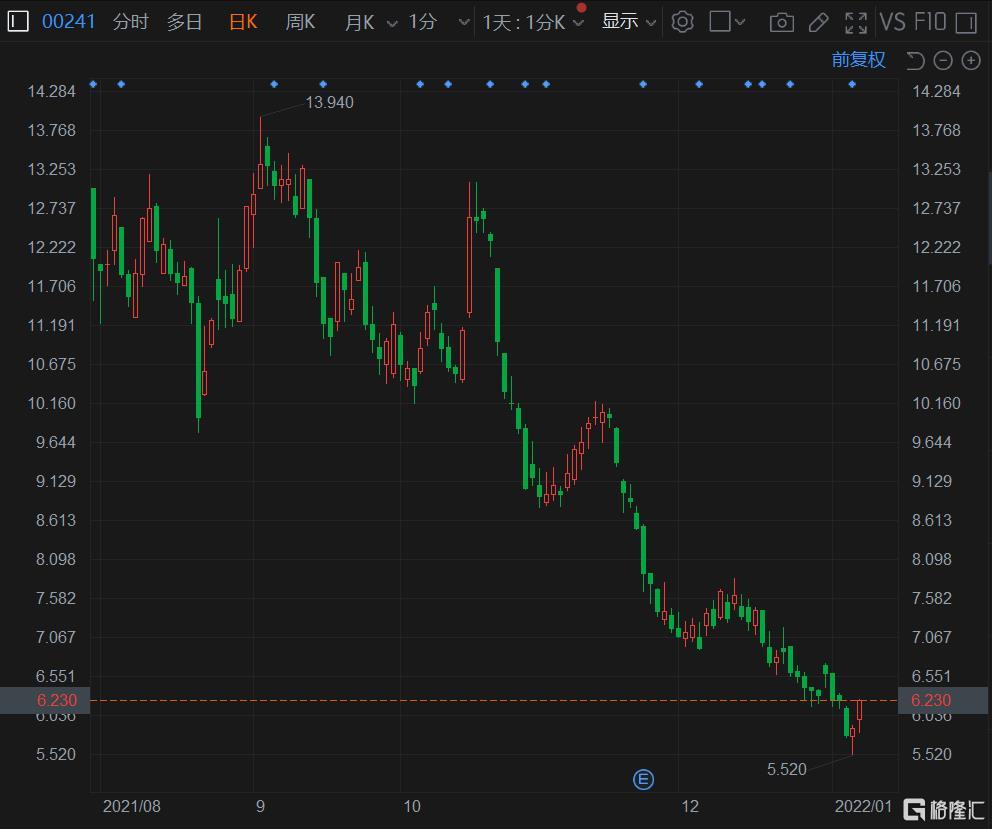Enter fullscreen chart mode
The width and height of the screenshot is (992, 829).
pyautogui.click(x=856, y=21)
